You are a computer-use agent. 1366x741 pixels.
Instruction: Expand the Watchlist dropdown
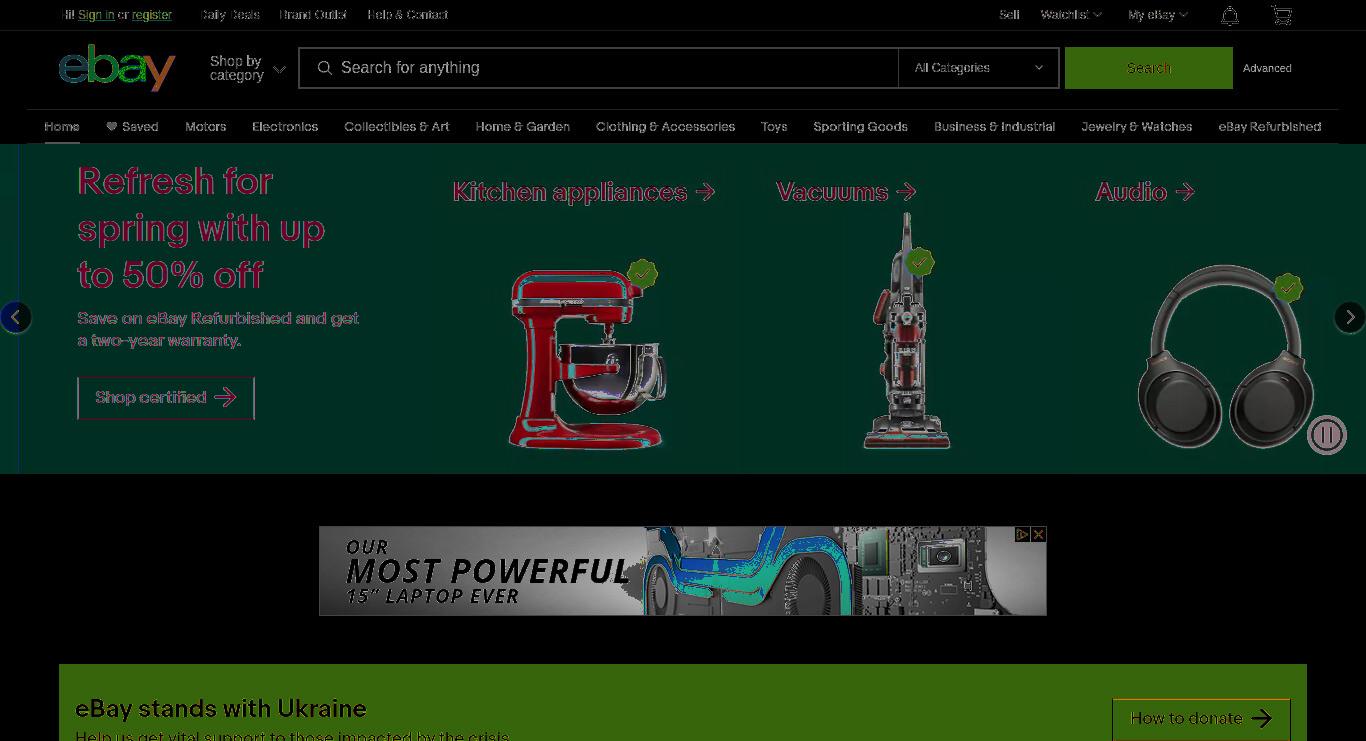click(x=1071, y=15)
